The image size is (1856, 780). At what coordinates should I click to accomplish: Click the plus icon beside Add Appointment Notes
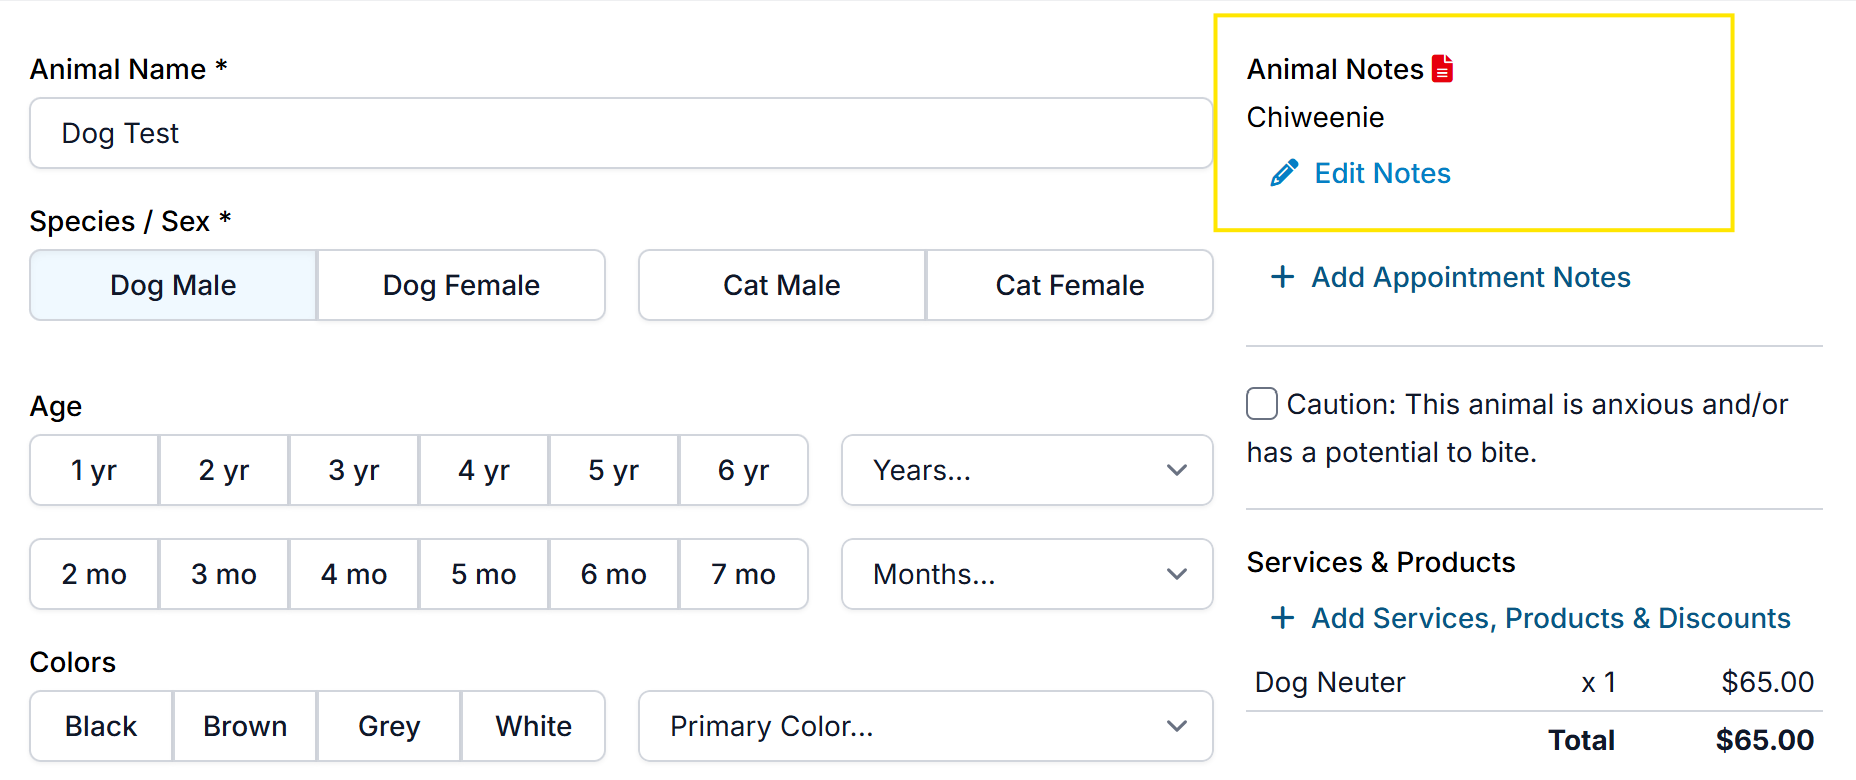coord(1282,277)
